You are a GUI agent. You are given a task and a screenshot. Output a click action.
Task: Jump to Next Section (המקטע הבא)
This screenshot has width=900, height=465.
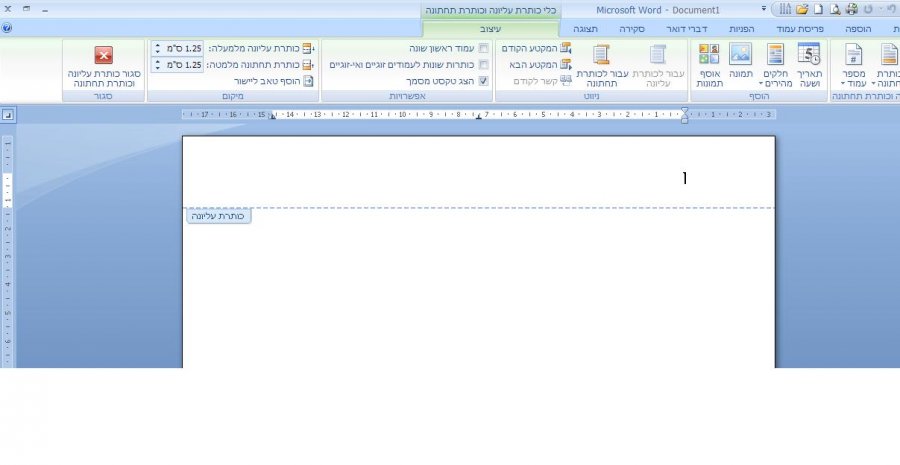[540, 64]
